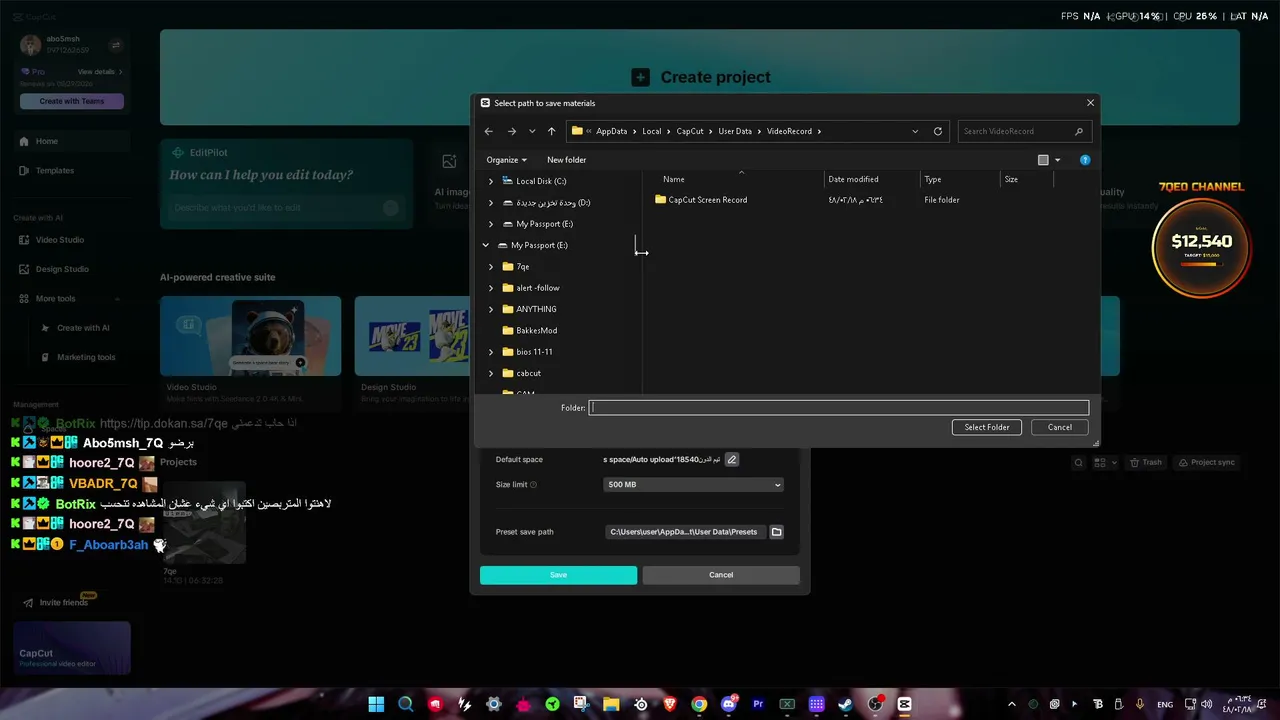Click into the Folder name field
Viewport: 1280px width, 720px height.
tap(839, 407)
